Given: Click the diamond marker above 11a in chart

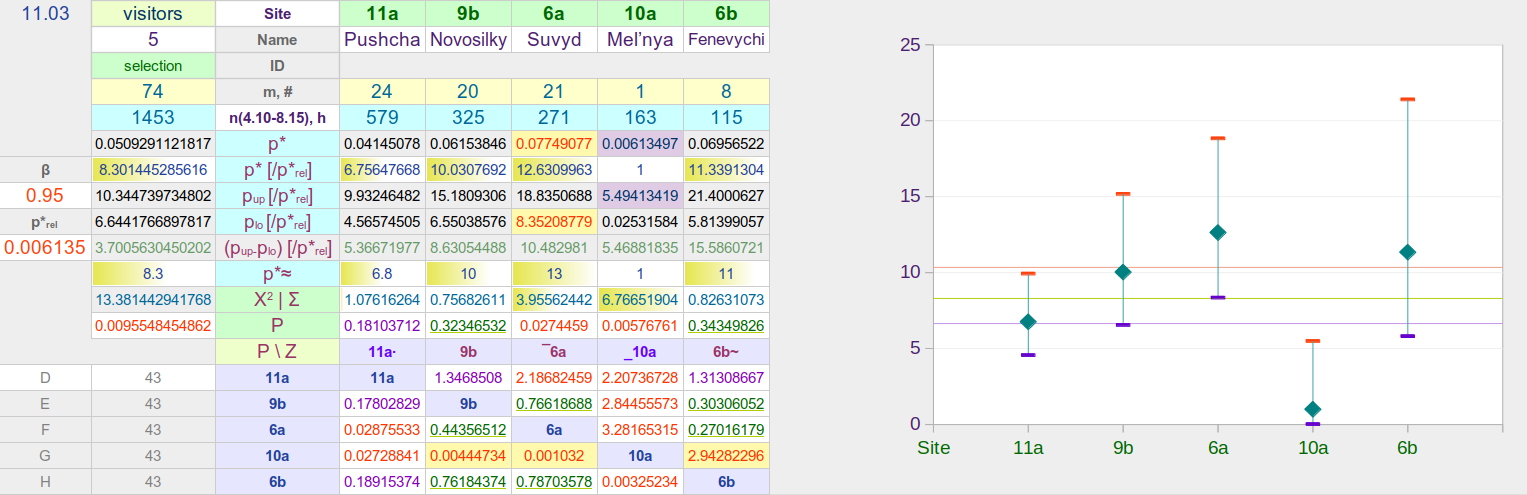Looking at the screenshot, I should click(1028, 321).
